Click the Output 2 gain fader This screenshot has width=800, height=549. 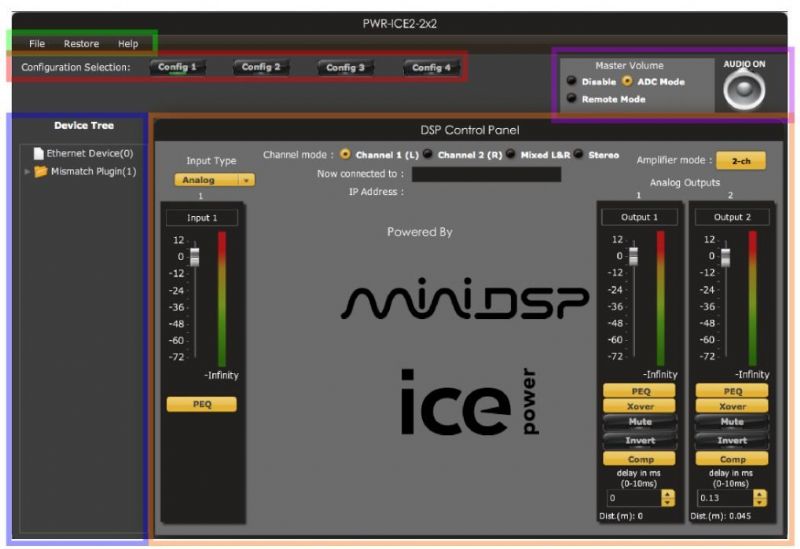click(x=726, y=256)
